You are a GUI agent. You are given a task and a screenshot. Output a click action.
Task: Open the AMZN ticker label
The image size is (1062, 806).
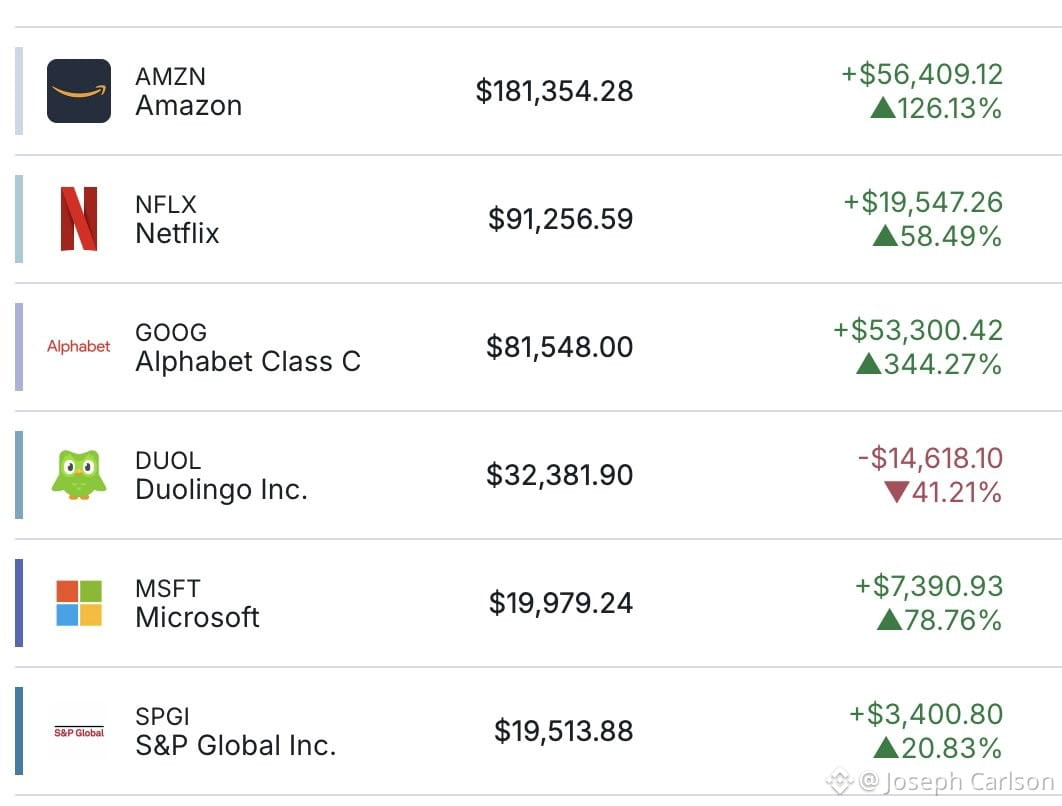171,77
